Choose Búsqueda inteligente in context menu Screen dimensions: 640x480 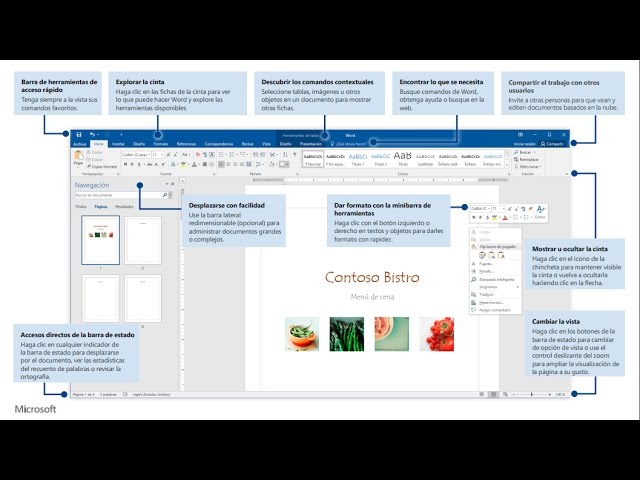tap(494, 280)
